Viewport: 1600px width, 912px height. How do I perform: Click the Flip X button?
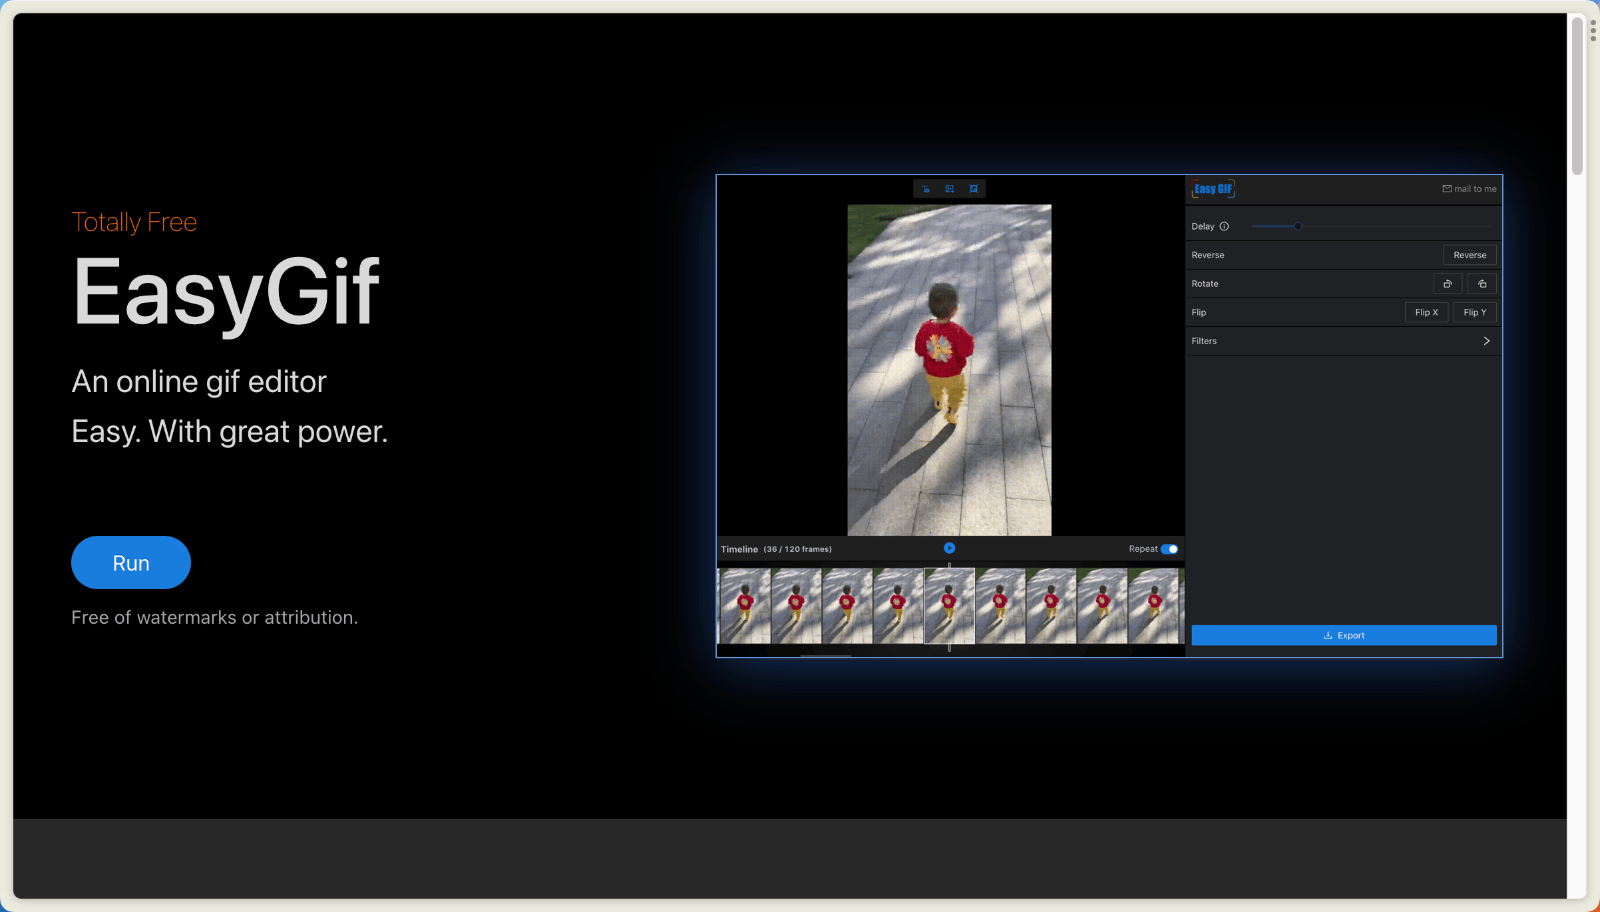[1426, 312]
